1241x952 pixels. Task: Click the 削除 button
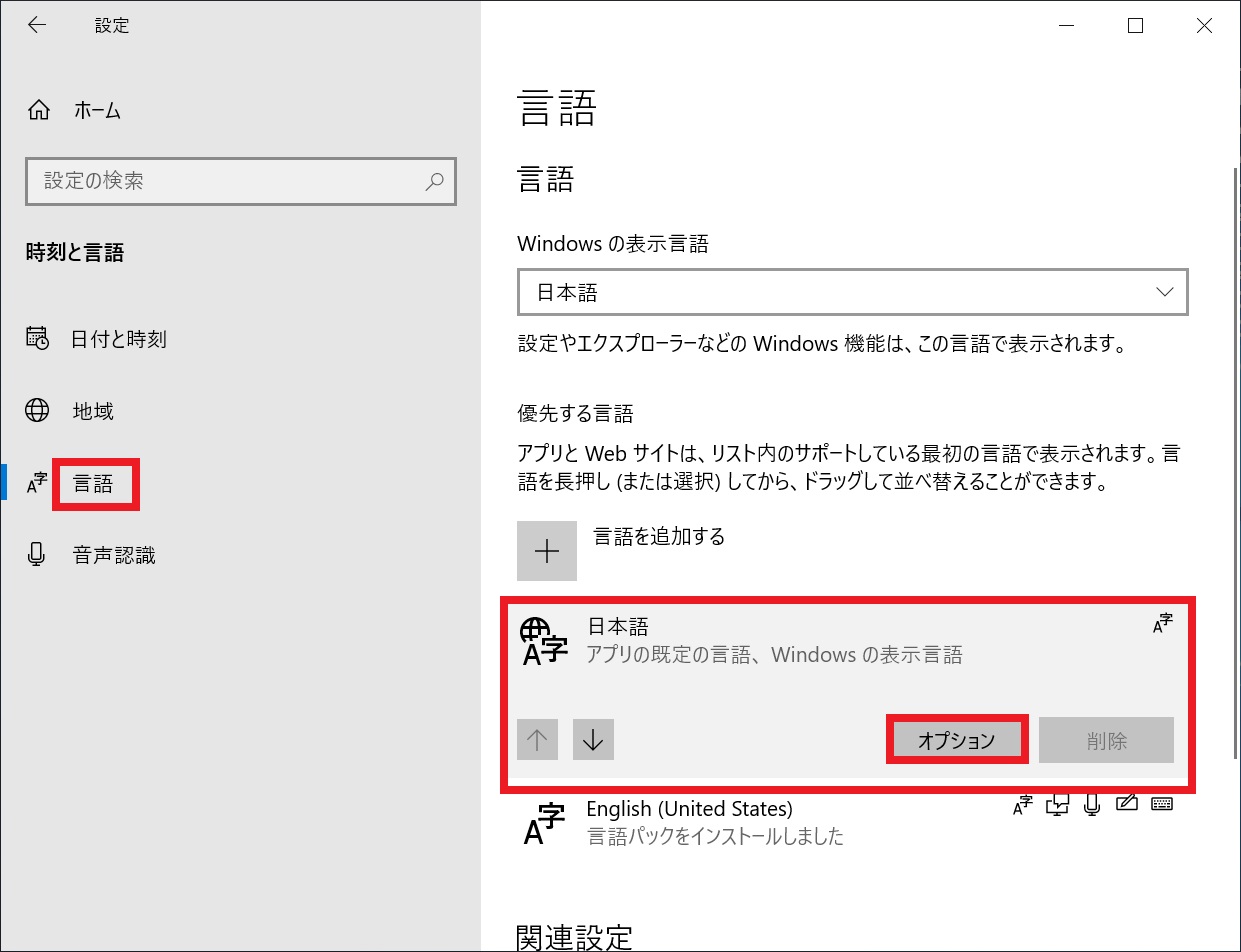(x=1106, y=741)
